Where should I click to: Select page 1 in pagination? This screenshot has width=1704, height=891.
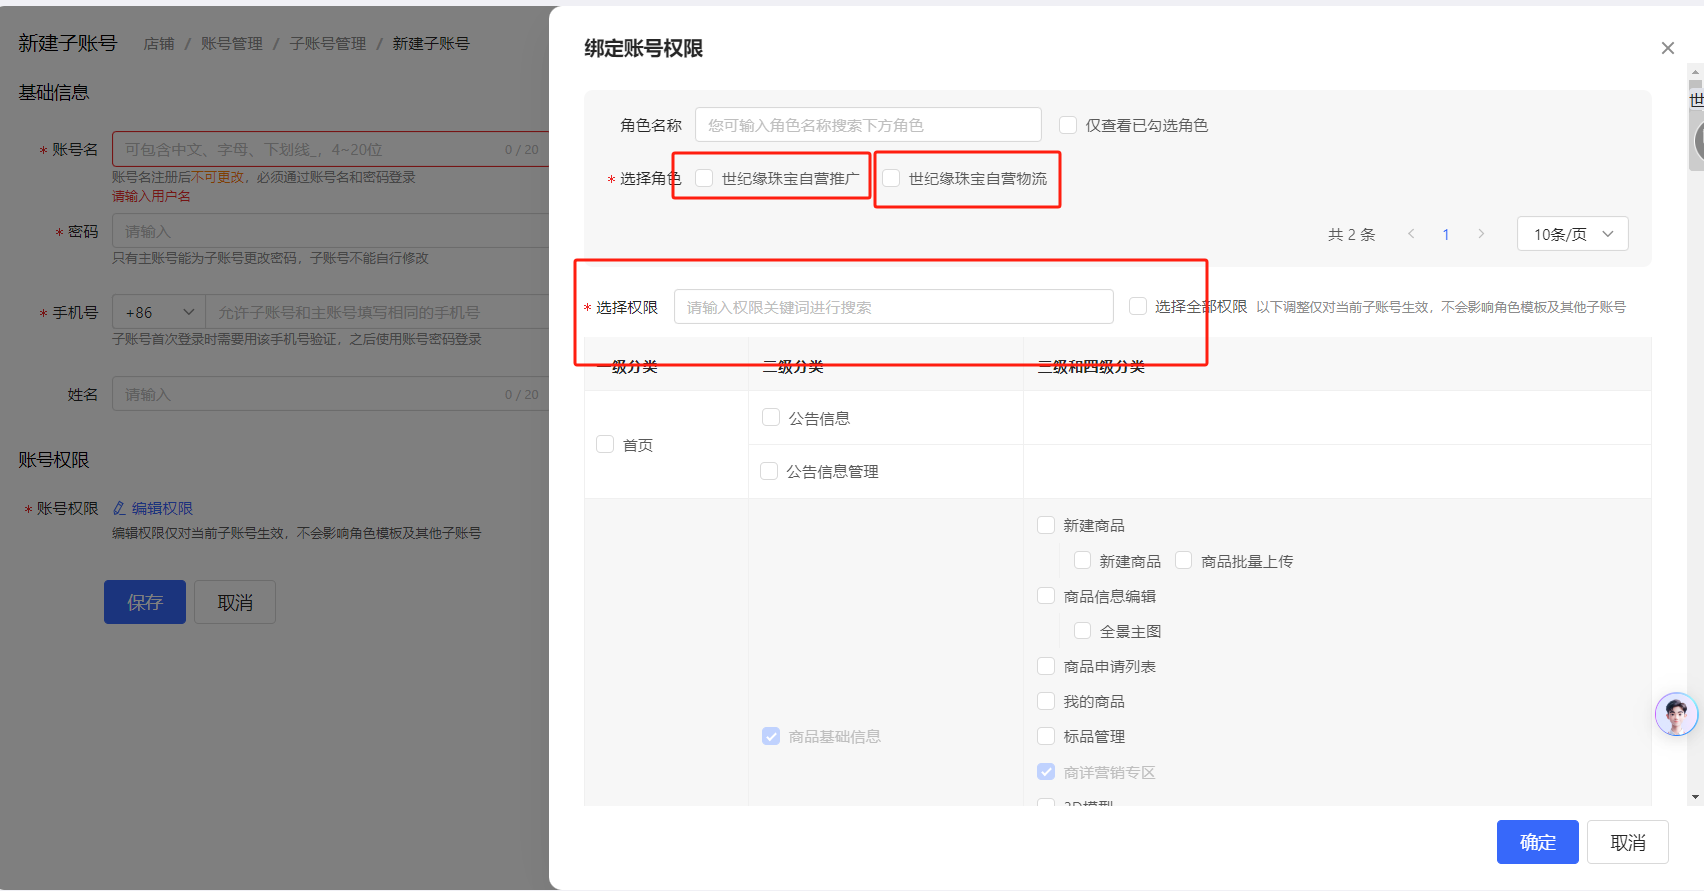coord(1446,234)
